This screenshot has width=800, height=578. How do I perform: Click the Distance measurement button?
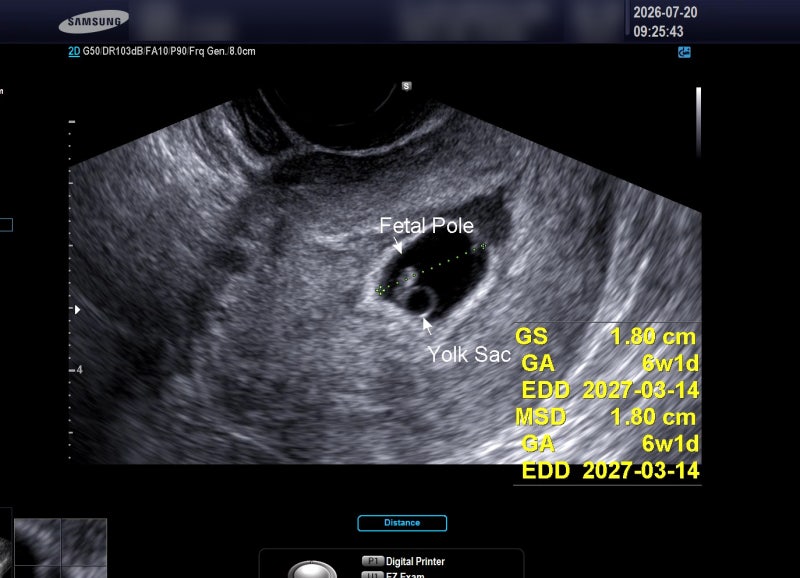coord(402,523)
